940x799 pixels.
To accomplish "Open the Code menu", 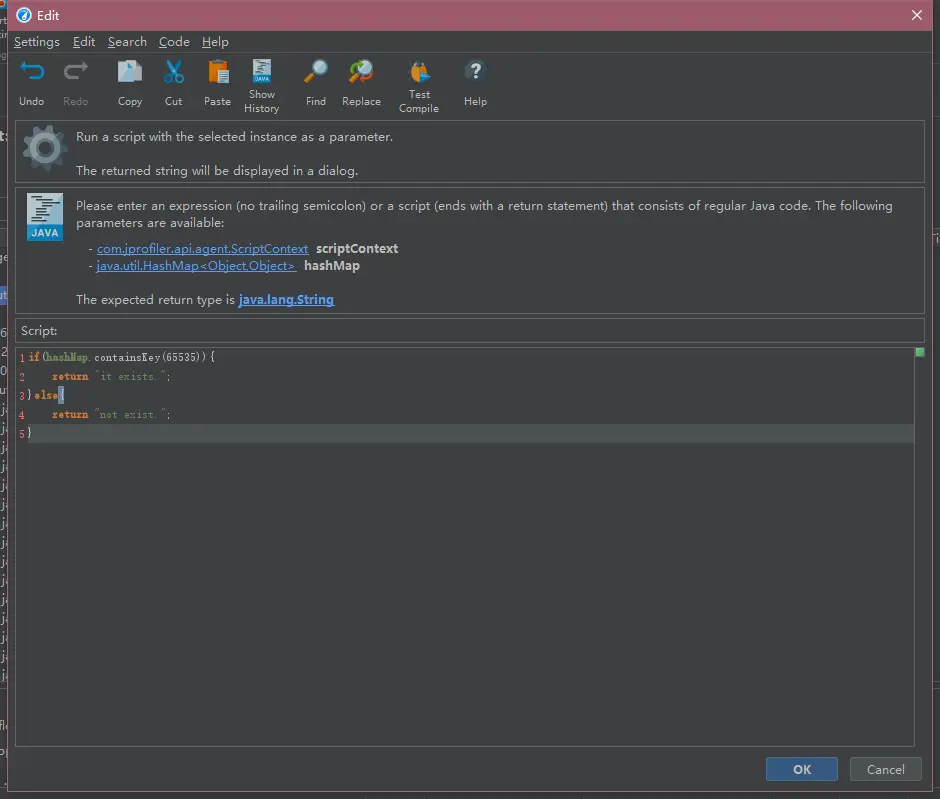I will click(x=174, y=42).
